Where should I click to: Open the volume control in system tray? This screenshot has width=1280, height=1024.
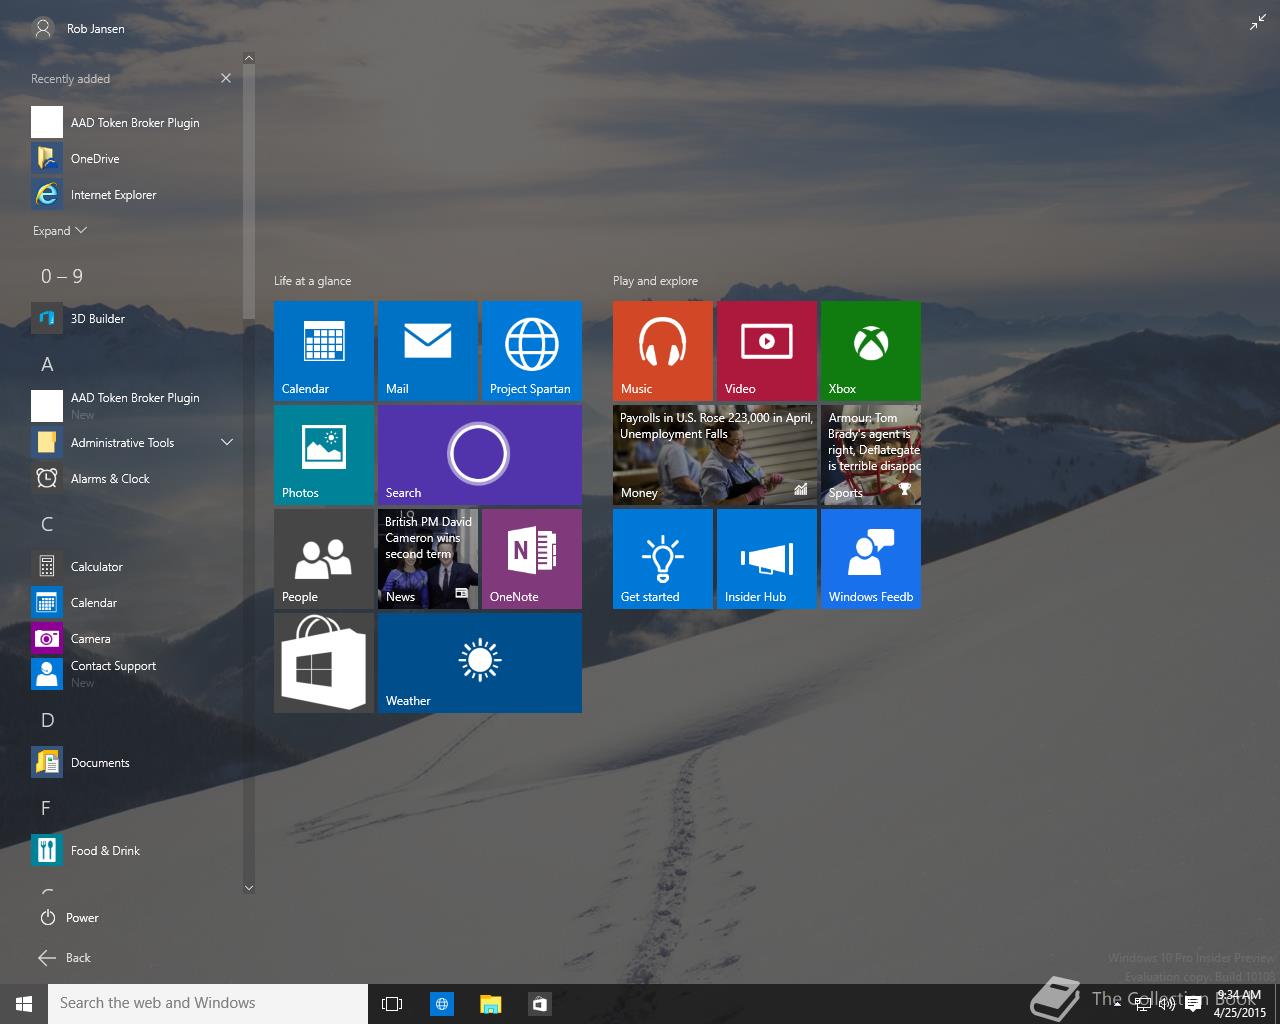point(1167,1005)
